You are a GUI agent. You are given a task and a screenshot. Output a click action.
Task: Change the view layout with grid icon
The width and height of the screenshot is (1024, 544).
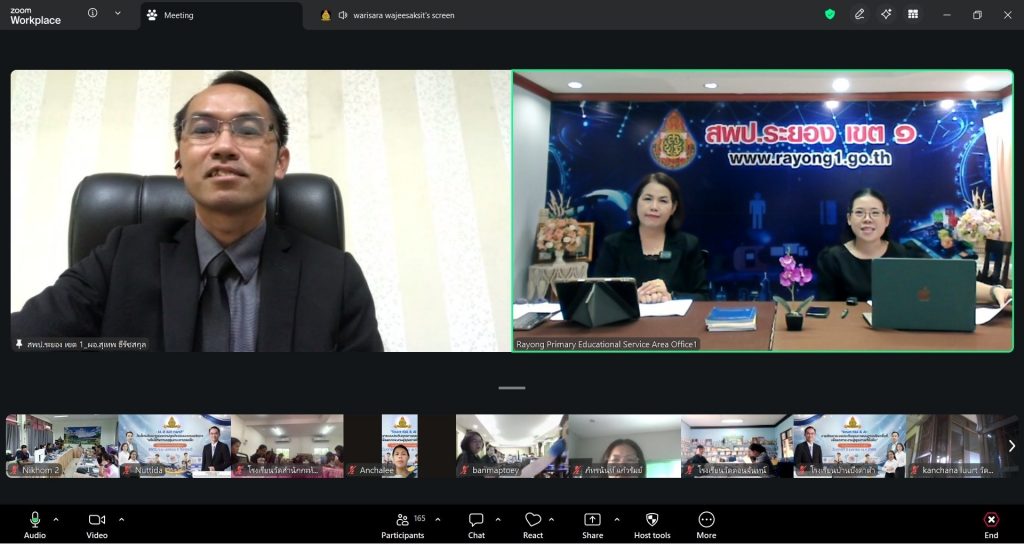coord(913,15)
